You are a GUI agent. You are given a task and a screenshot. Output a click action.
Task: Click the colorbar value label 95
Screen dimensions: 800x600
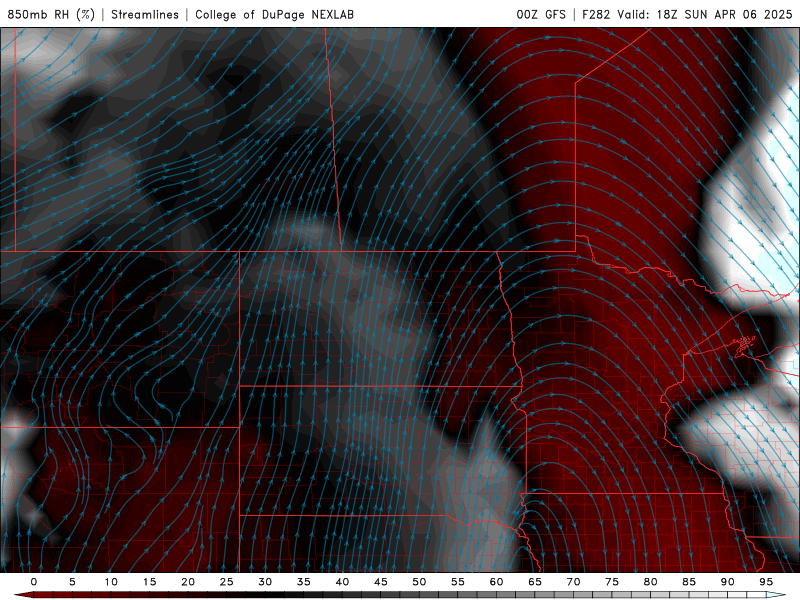click(x=766, y=582)
